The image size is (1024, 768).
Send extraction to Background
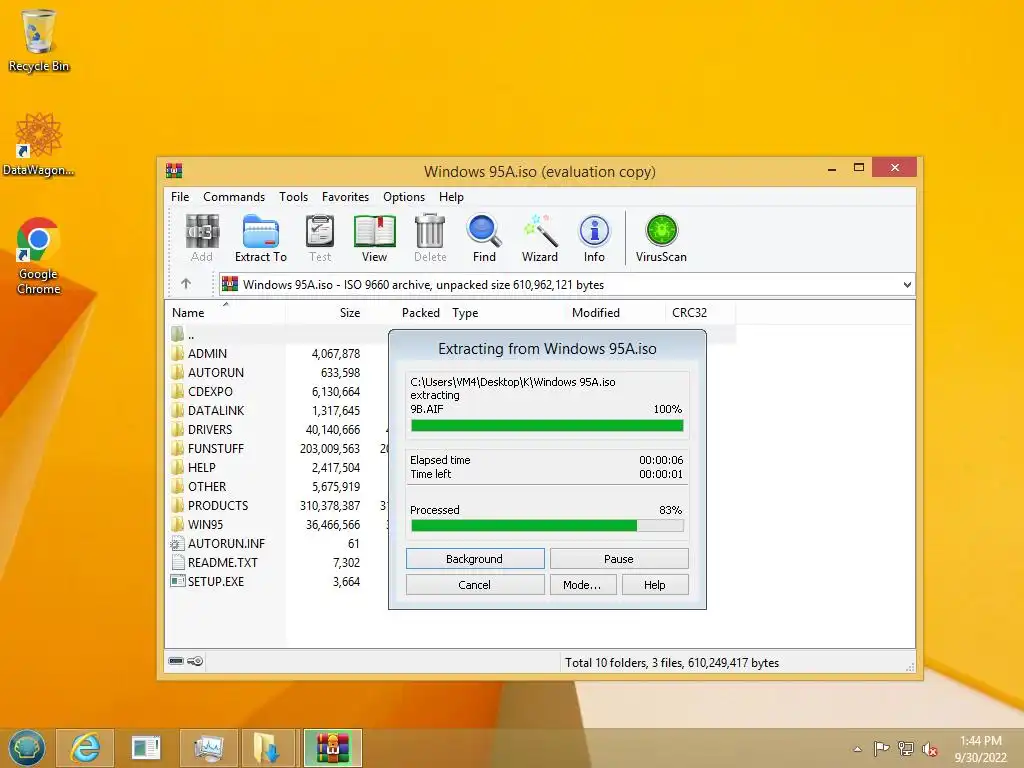click(x=475, y=558)
